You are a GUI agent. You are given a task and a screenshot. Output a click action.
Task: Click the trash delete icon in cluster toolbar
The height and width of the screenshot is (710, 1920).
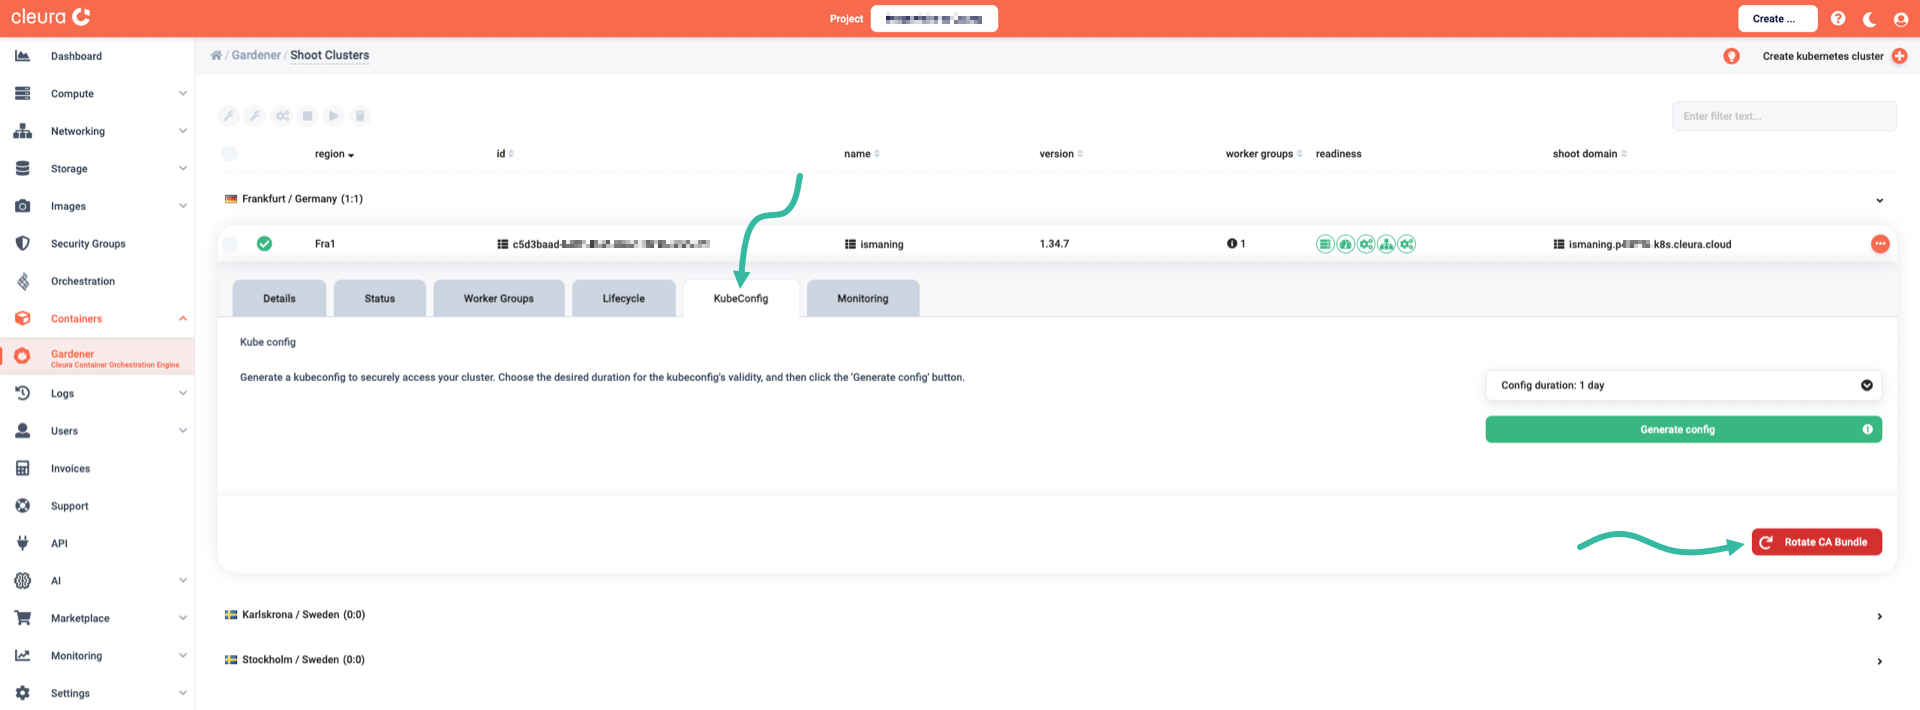[360, 116]
